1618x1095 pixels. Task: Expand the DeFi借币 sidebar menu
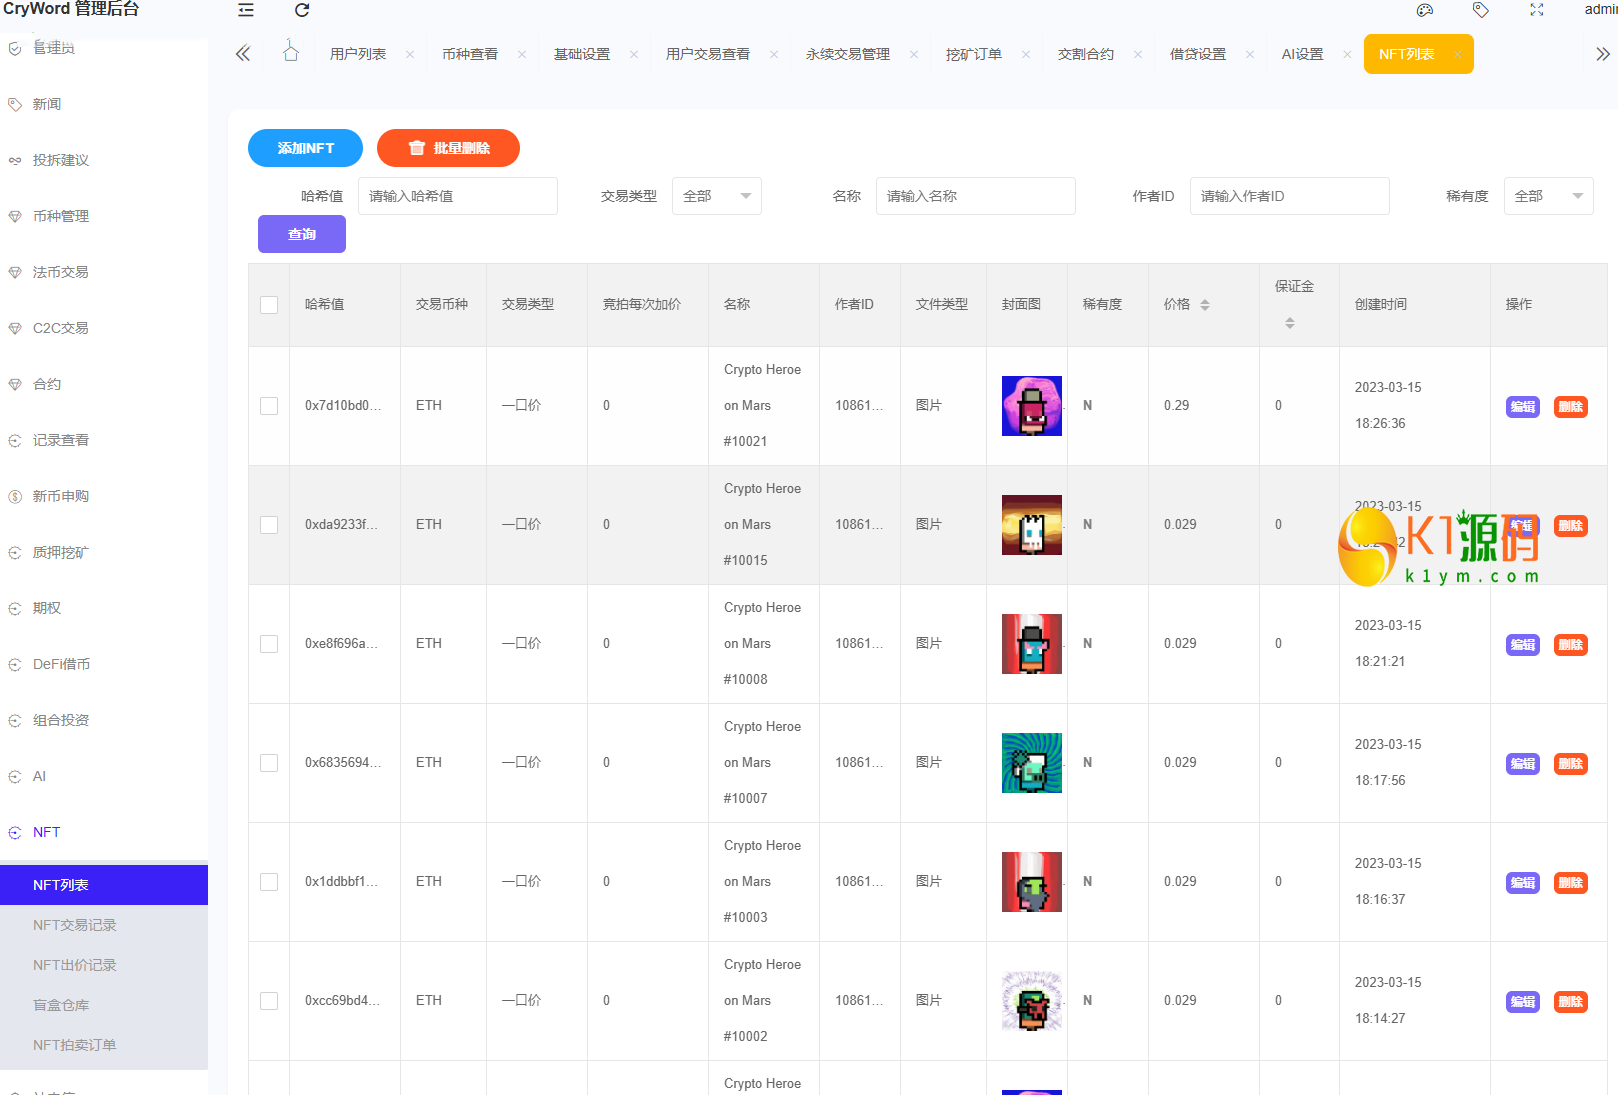point(61,664)
